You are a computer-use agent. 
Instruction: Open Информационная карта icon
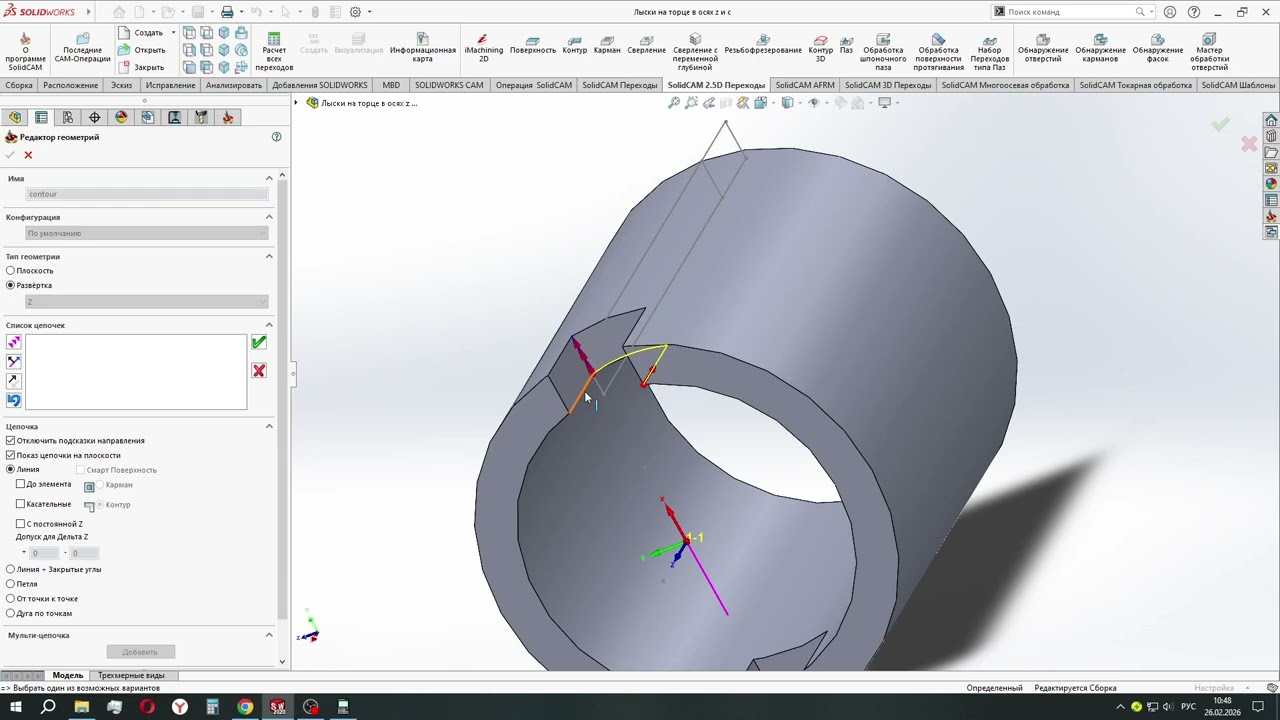pos(423,49)
